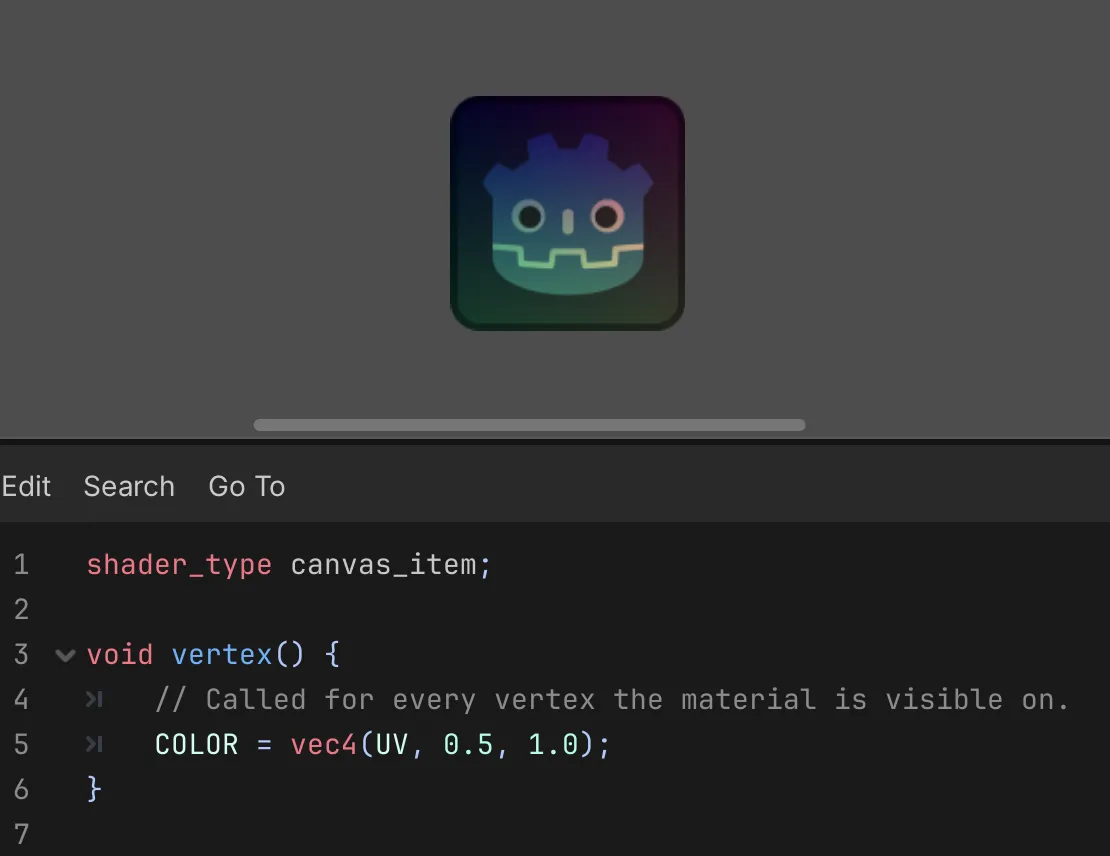Click the 'COLOR' variable on line 5

click(x=197, y=744)
